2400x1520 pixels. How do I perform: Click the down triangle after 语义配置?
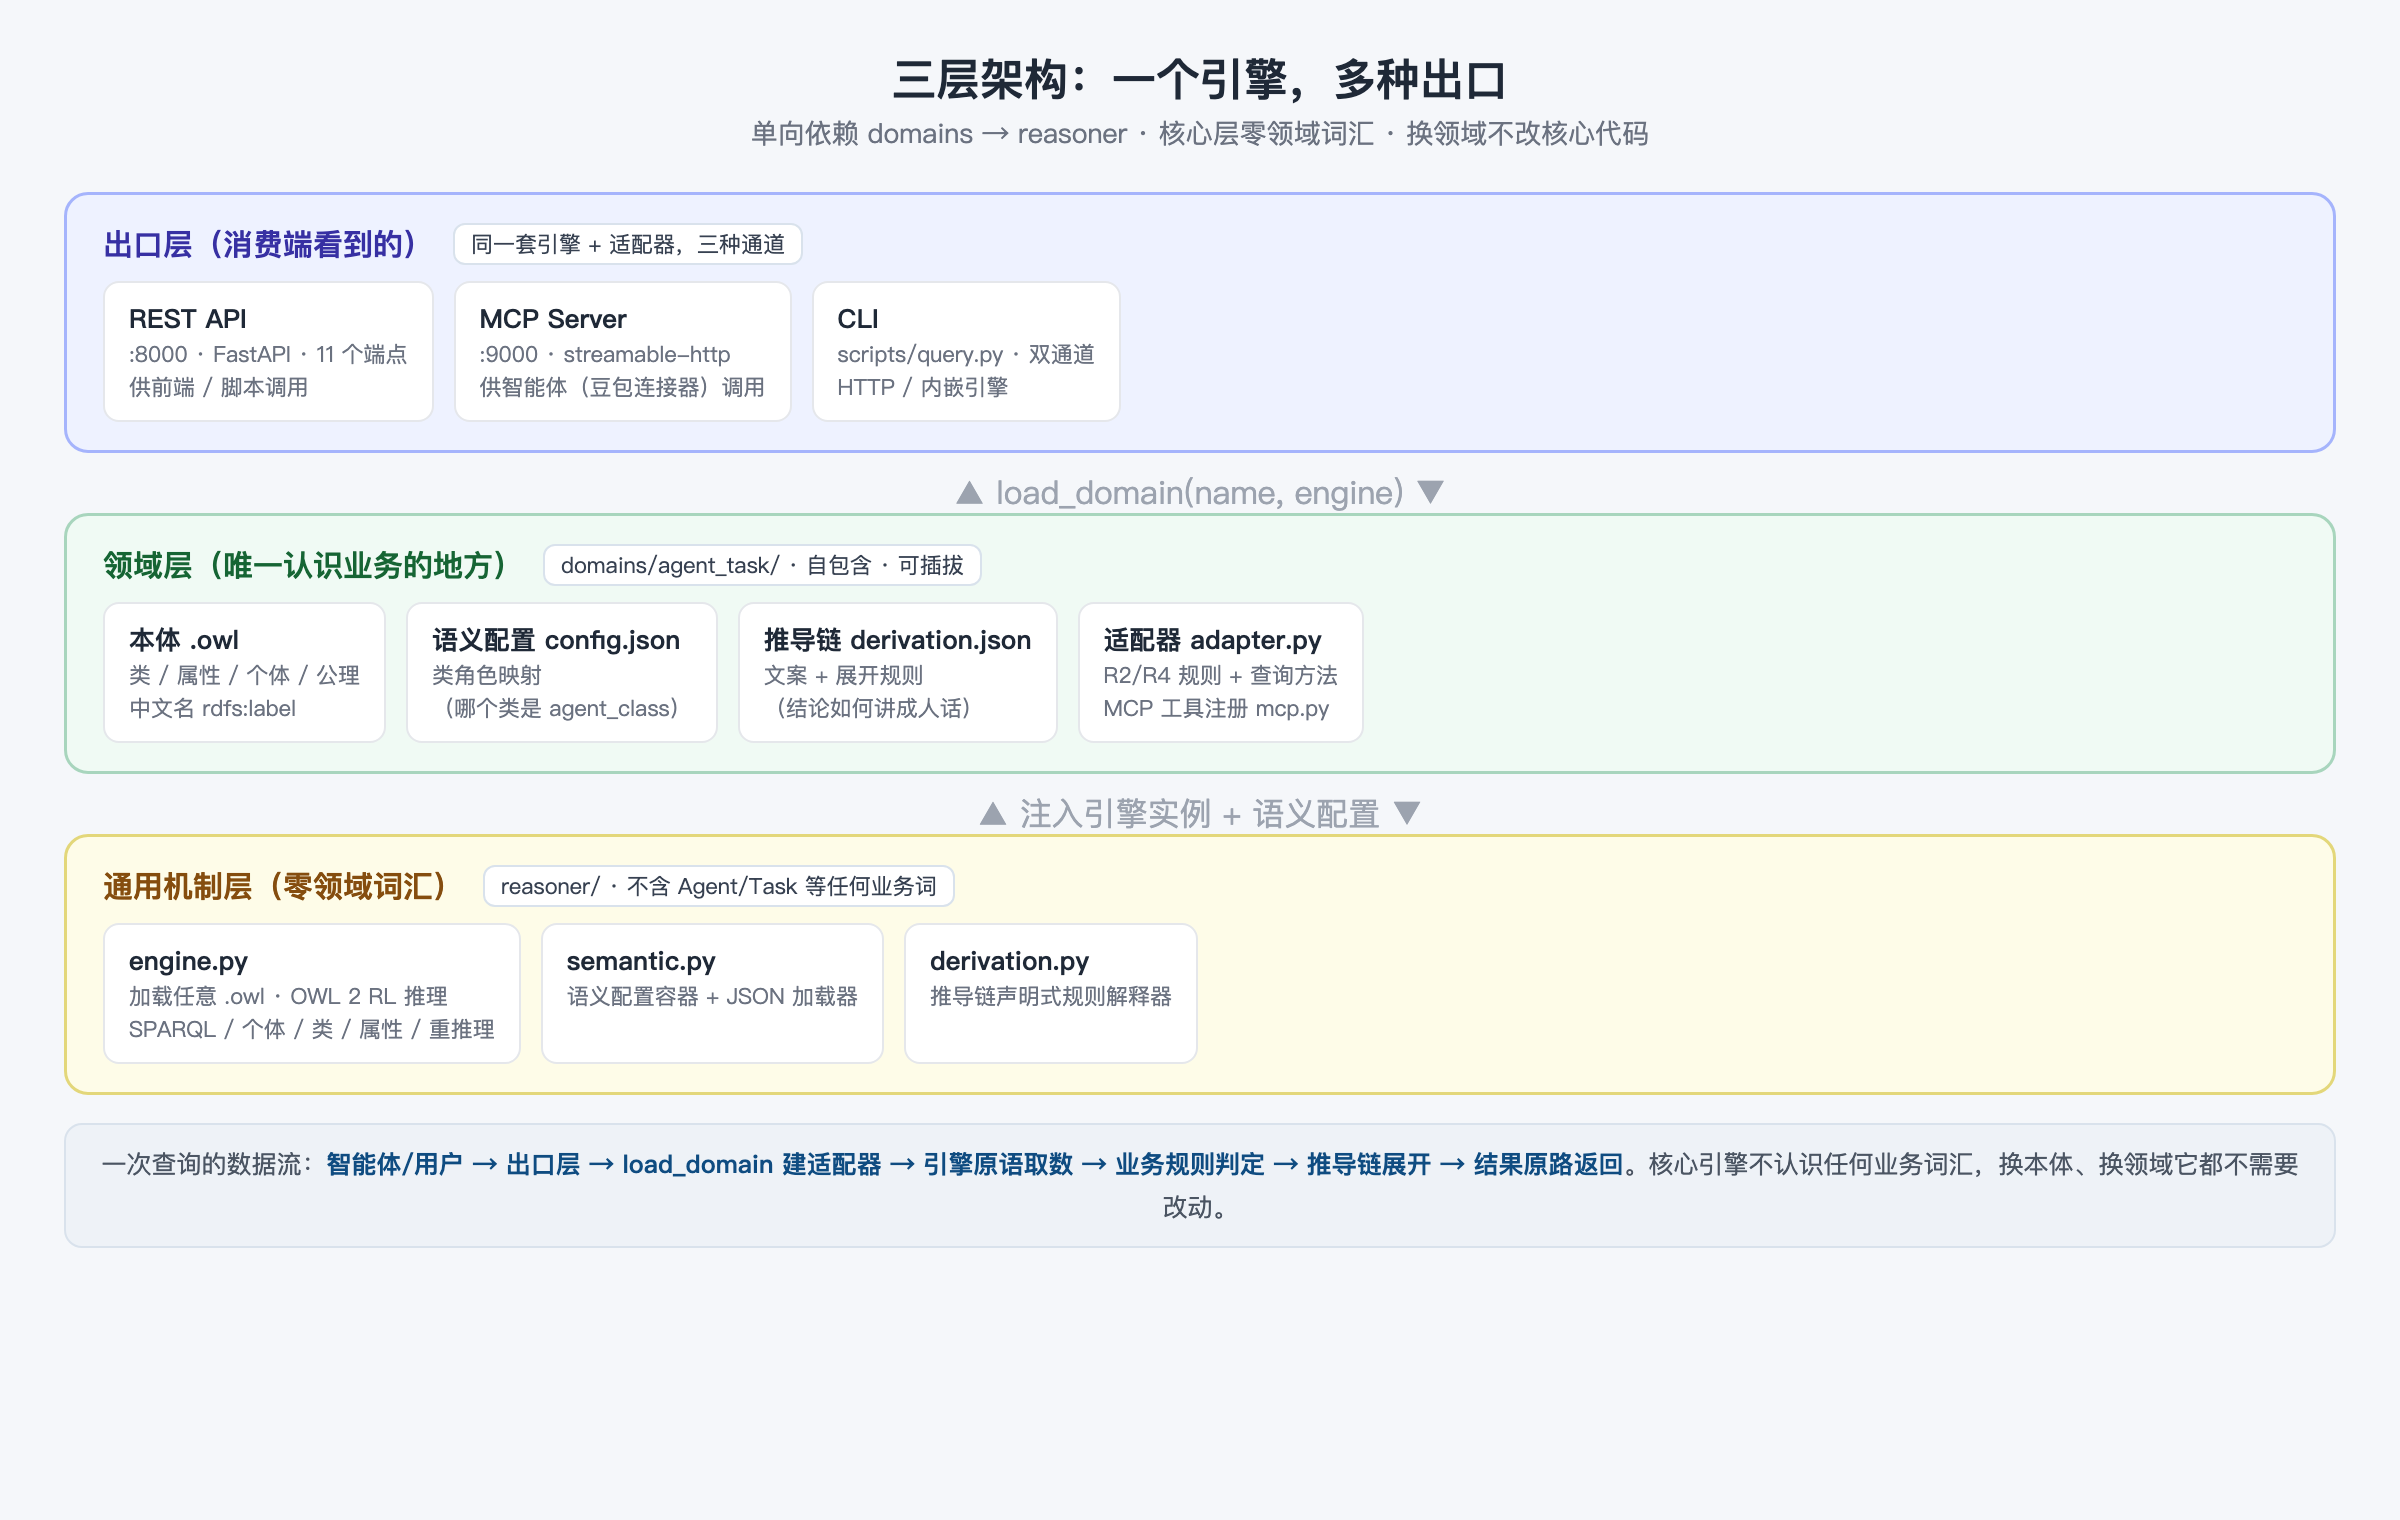[x=1407, y=813]
